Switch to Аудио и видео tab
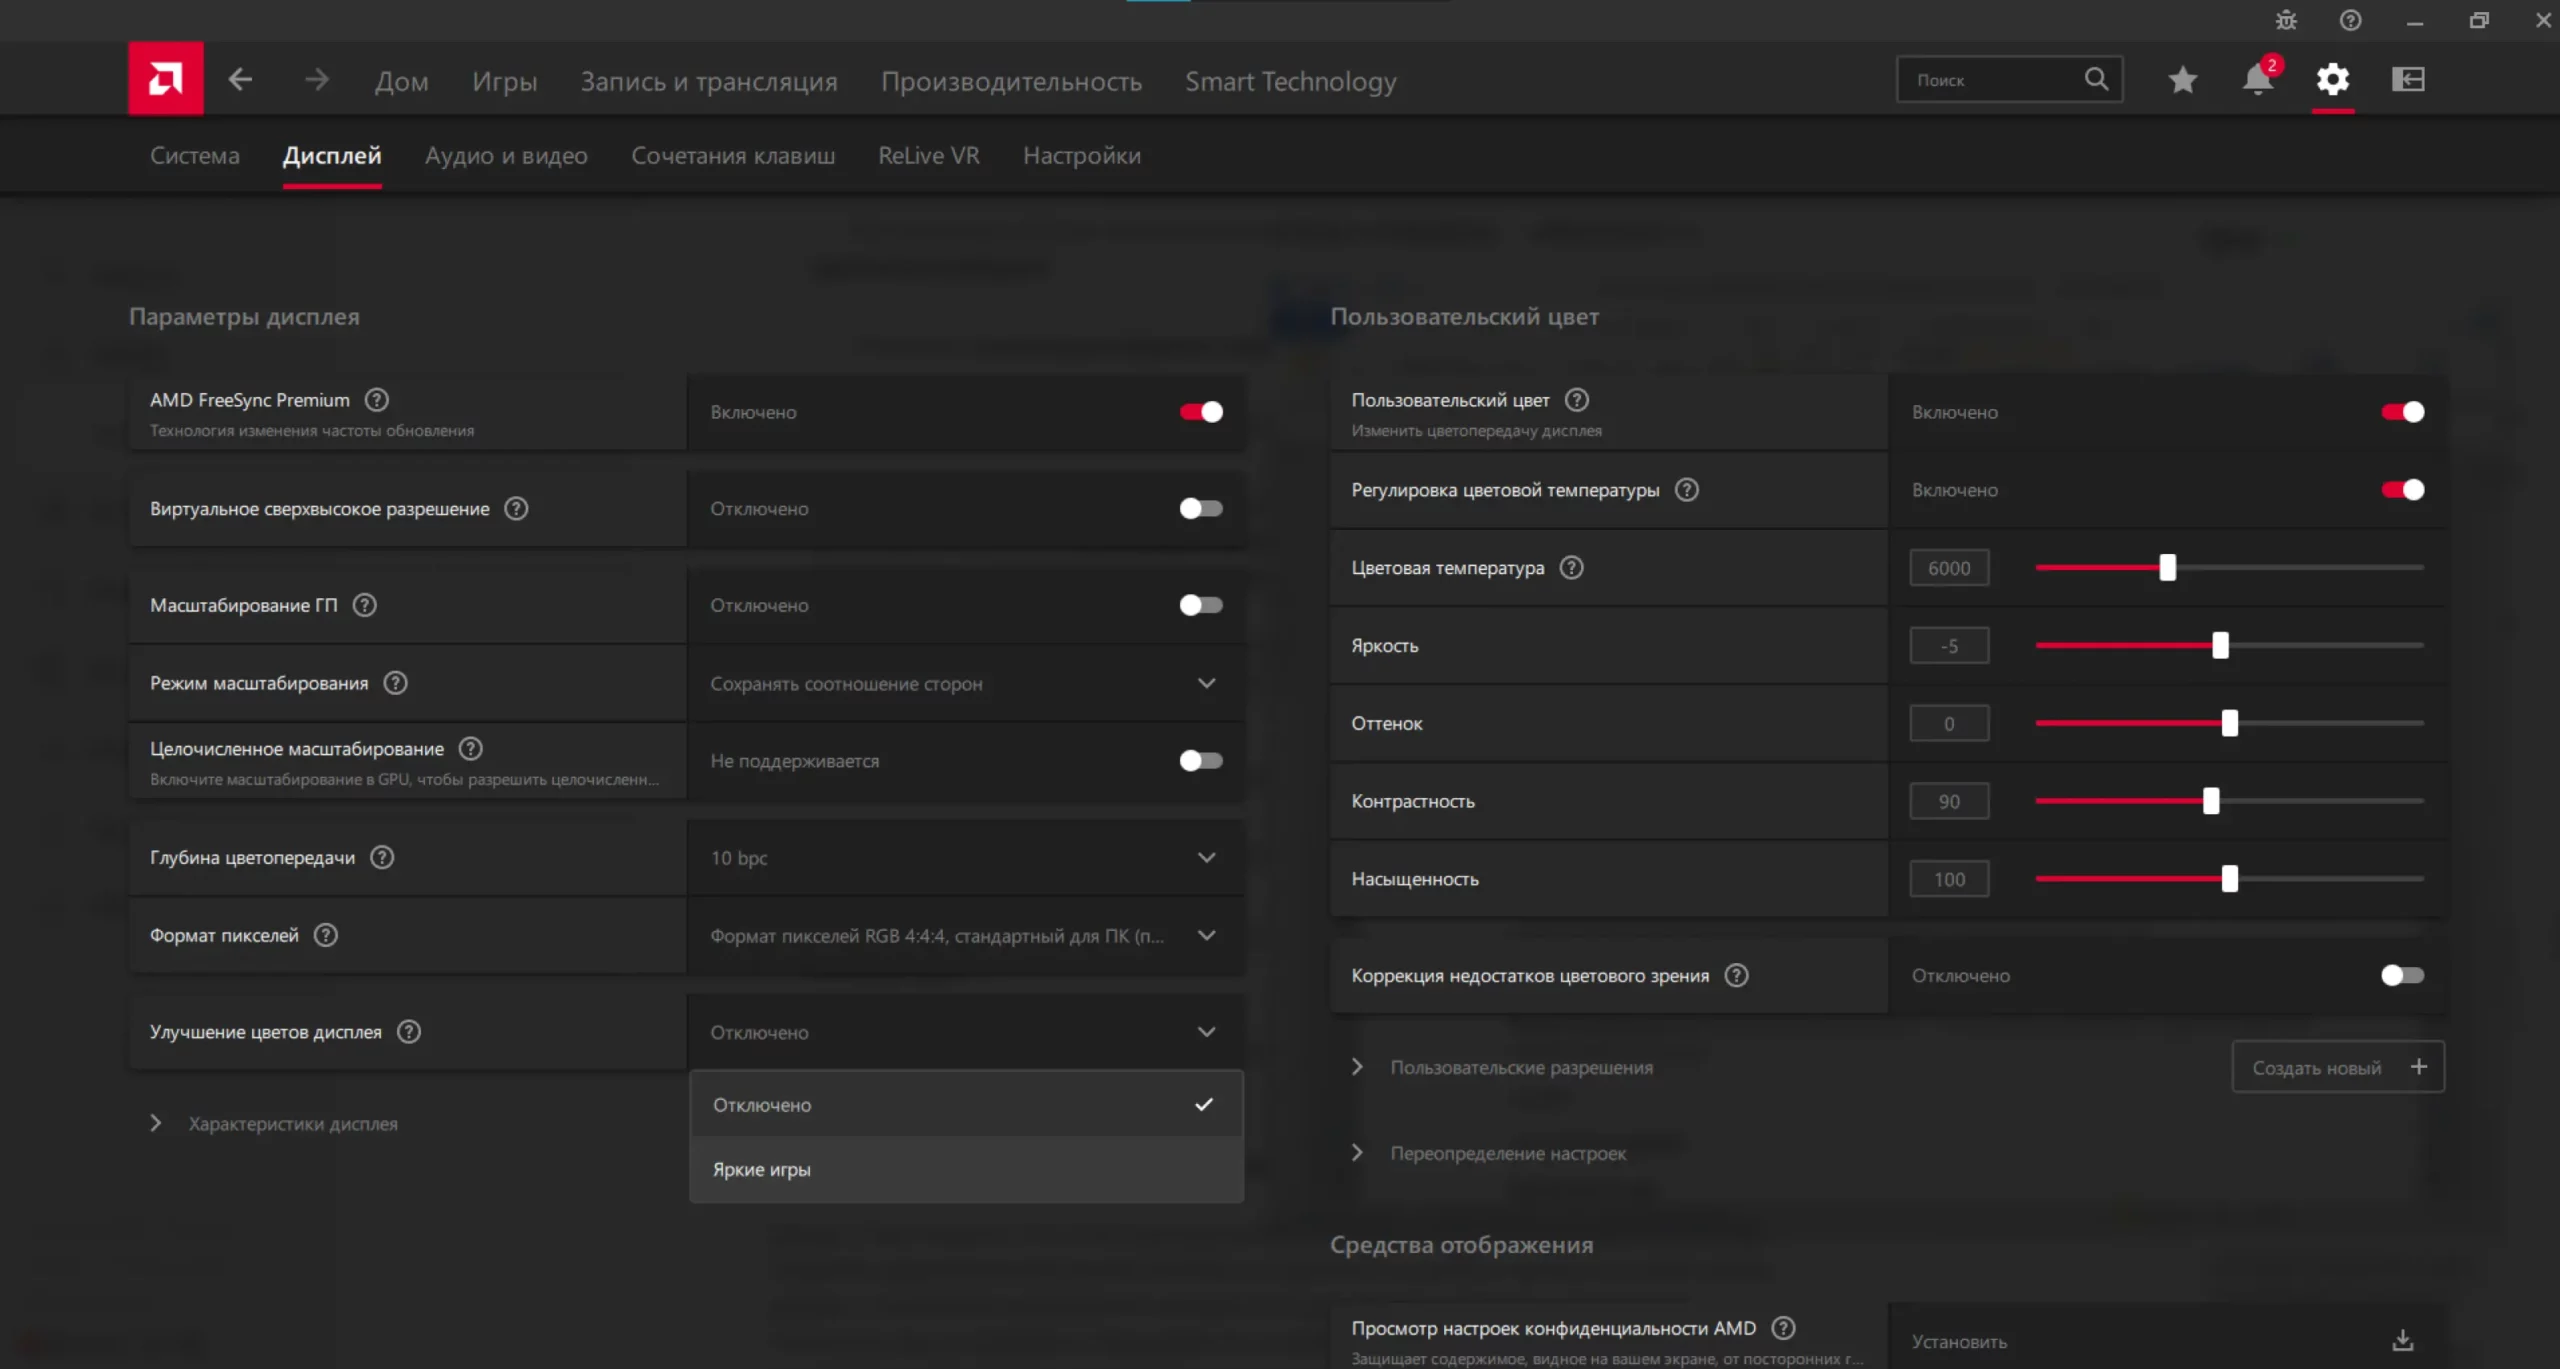 tap(506, 156)
